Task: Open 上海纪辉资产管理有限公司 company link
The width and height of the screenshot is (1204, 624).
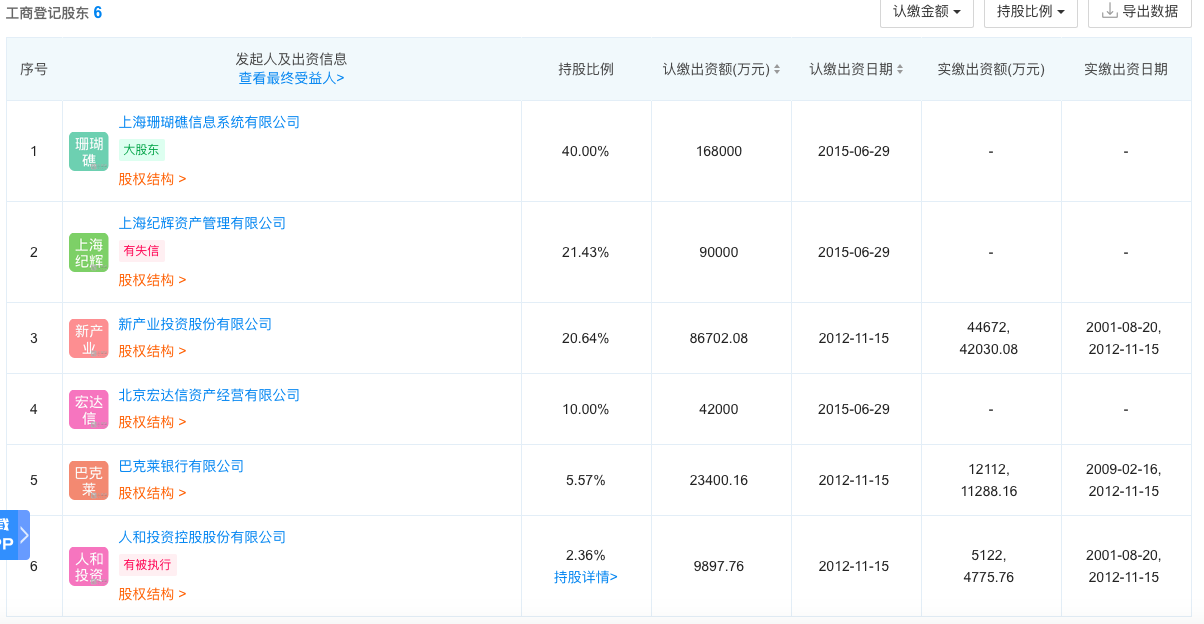Action: tap(202, 223)
